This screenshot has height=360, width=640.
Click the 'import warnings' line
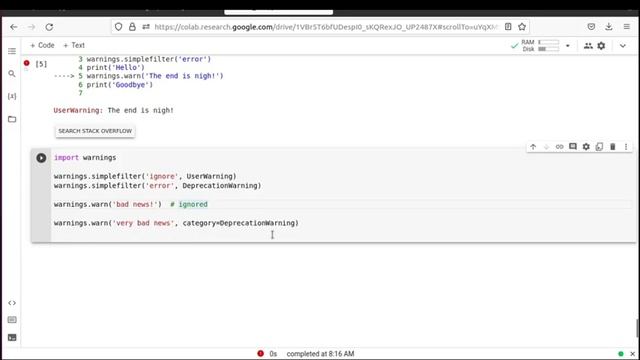tap(85, 158)
